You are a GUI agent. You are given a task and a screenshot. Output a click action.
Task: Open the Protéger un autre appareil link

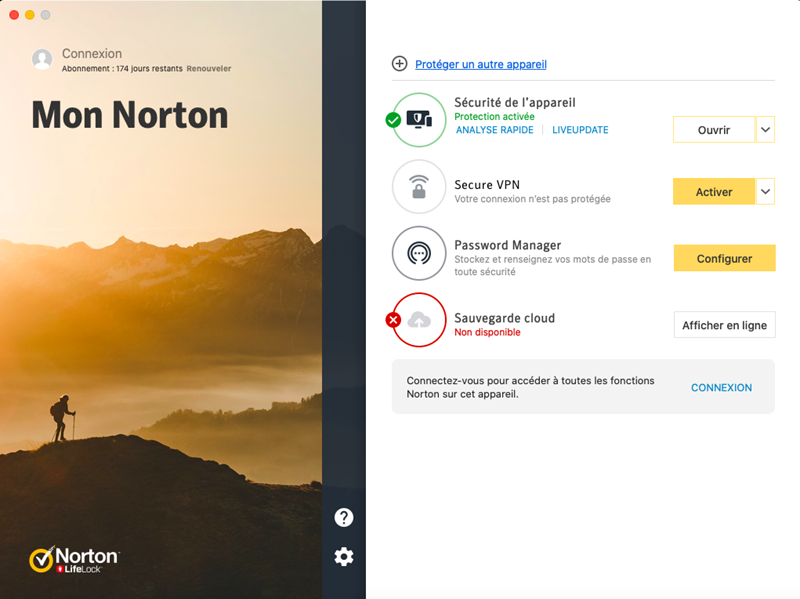pyautogui.click(x=481, y=64)
